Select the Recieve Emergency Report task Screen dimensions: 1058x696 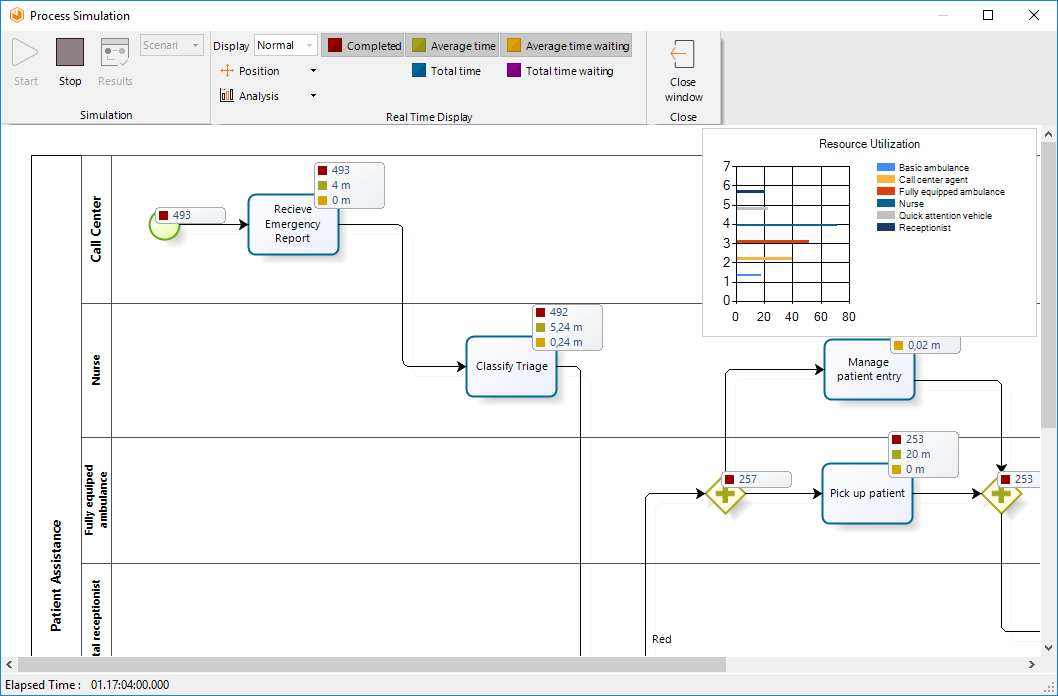pos(293,224)
